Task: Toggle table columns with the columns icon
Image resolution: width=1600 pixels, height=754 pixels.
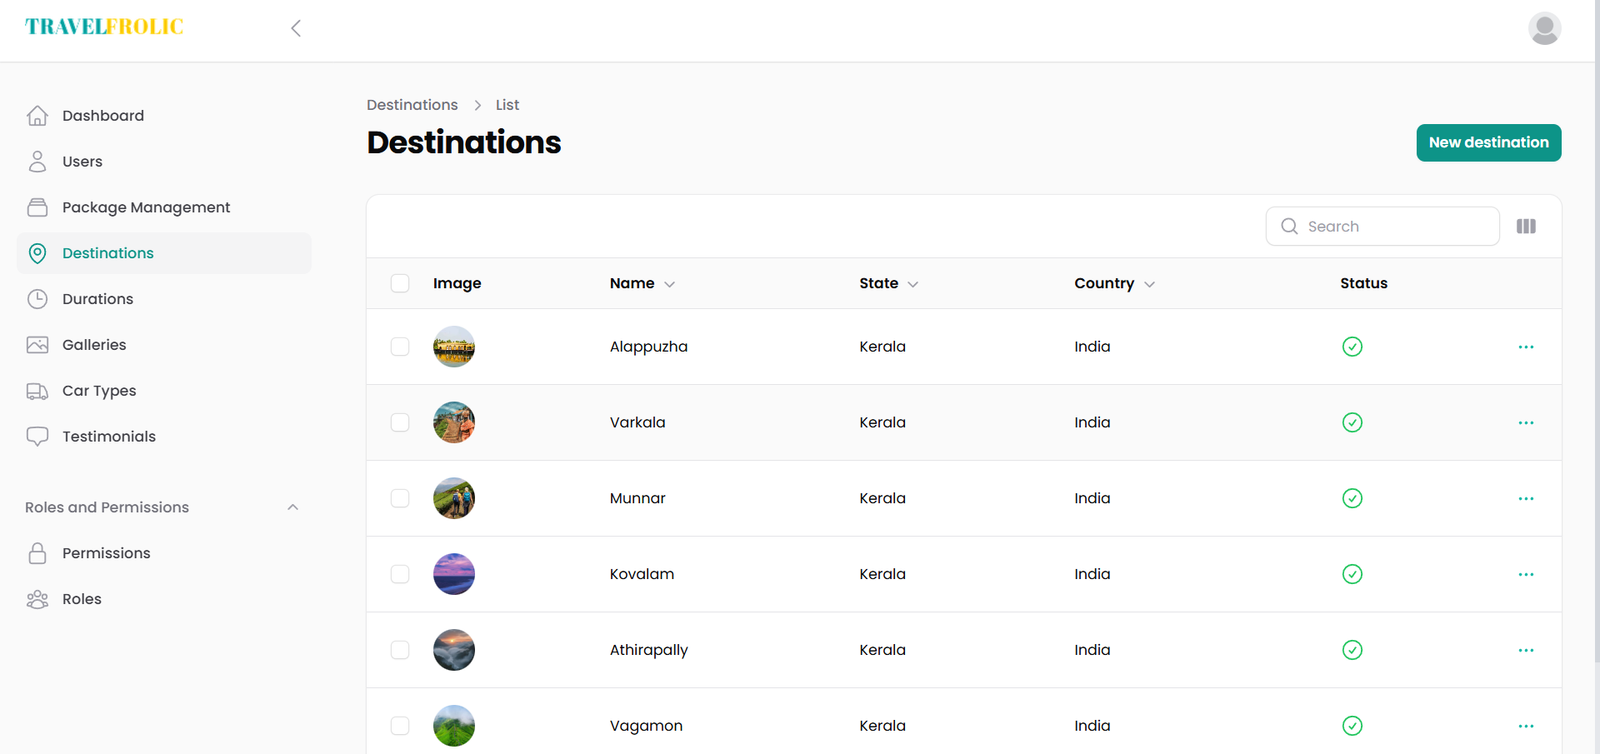Action: [1526, 226]
